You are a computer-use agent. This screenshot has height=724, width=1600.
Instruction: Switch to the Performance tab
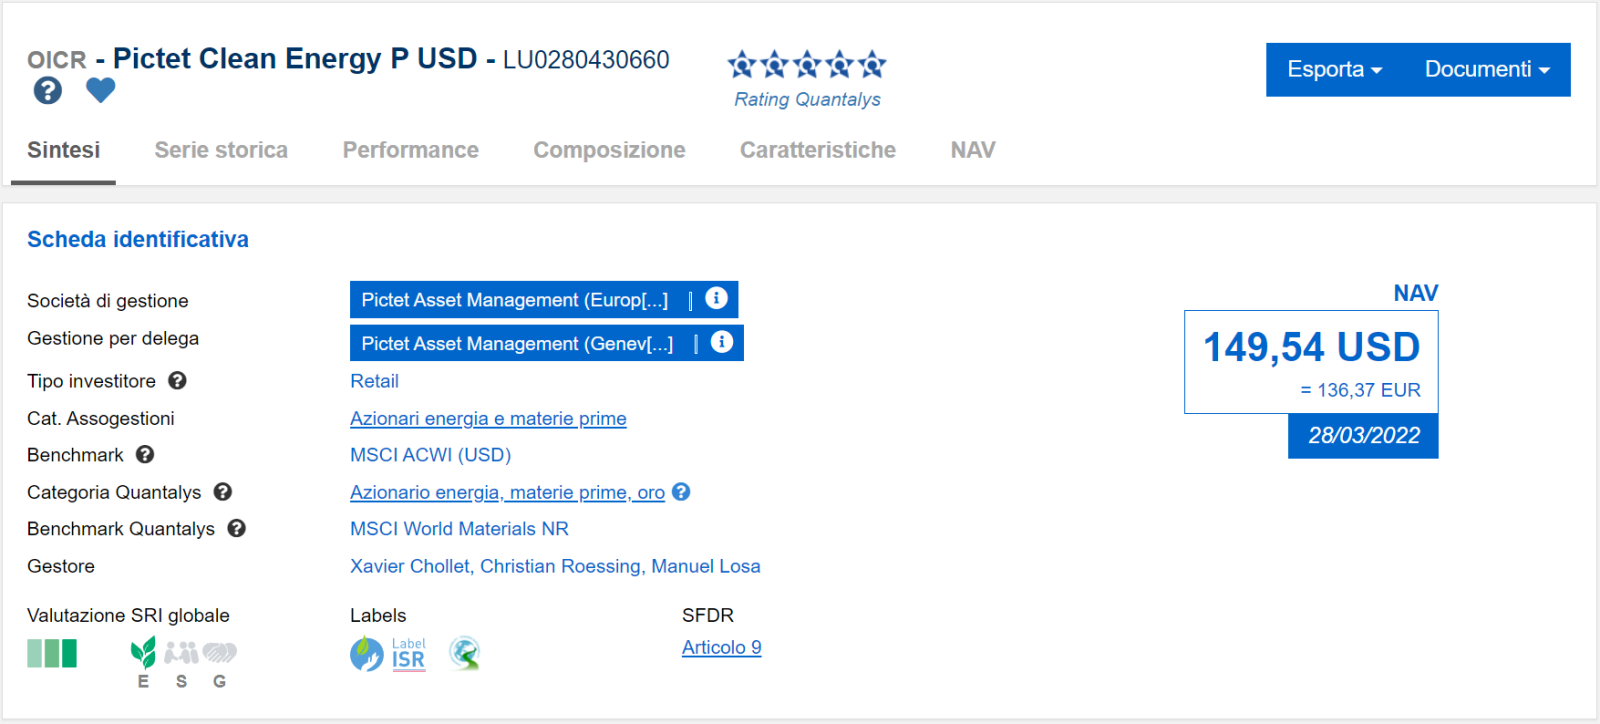411,151
